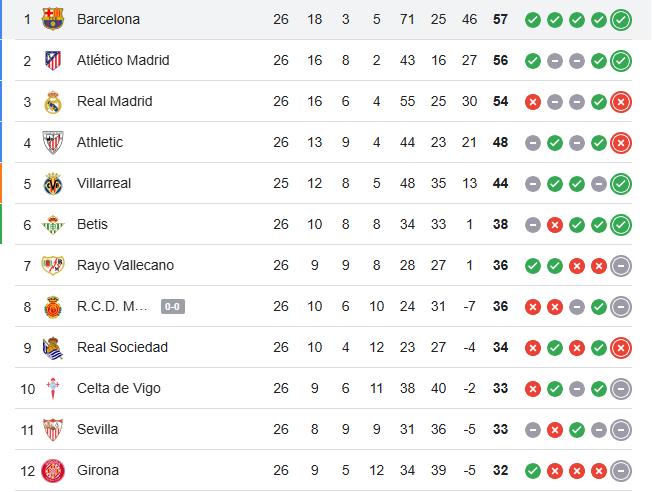Image resolution: width=652 pixels, height=492 pixels.
Task: Open the Celta de Vigo team link
Action: pos(118,388)
